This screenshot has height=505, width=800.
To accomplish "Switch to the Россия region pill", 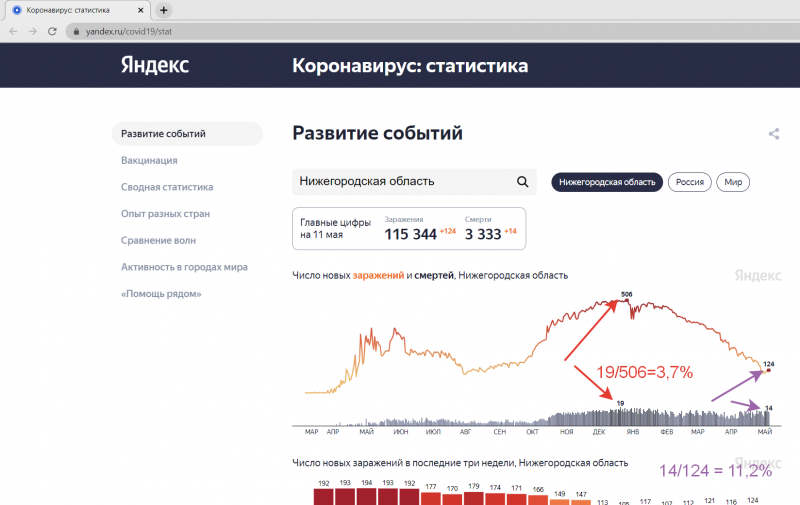I will coord(690,182).
